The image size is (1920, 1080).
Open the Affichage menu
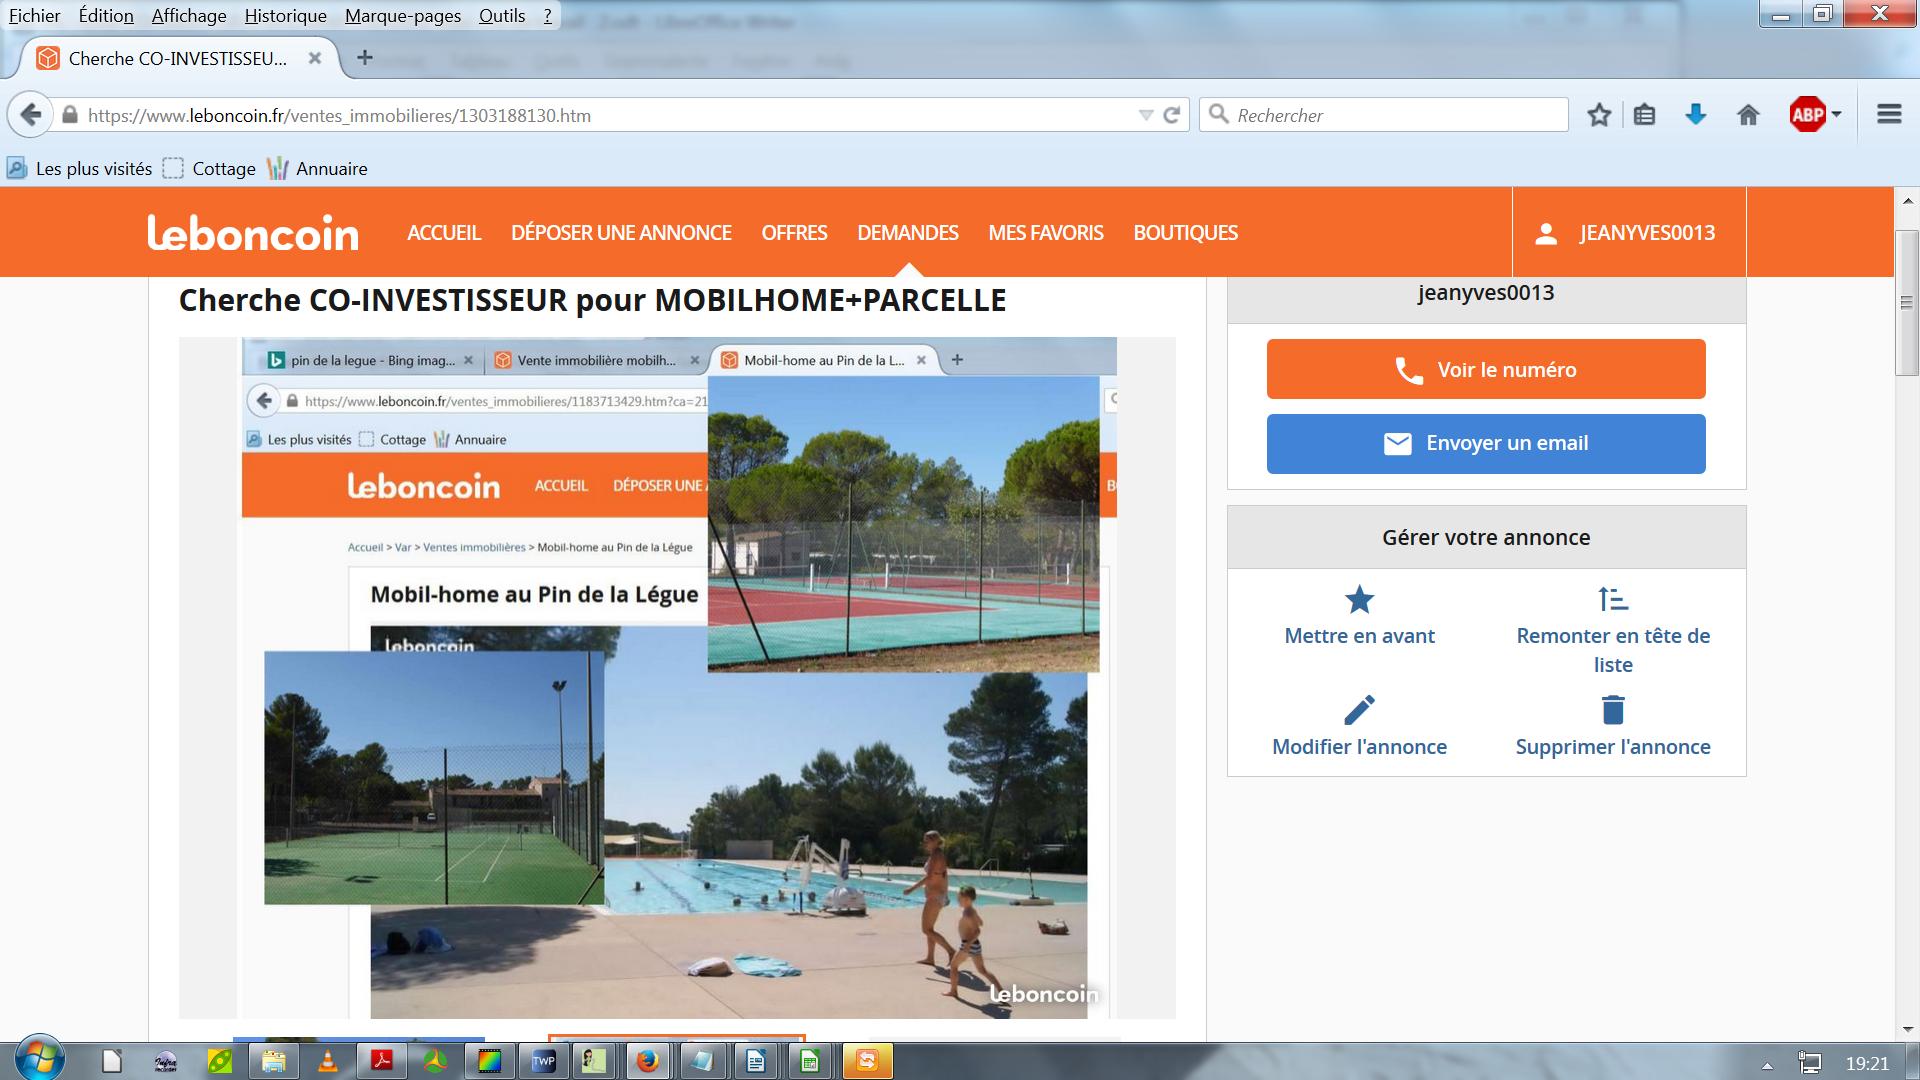(189, 15)
